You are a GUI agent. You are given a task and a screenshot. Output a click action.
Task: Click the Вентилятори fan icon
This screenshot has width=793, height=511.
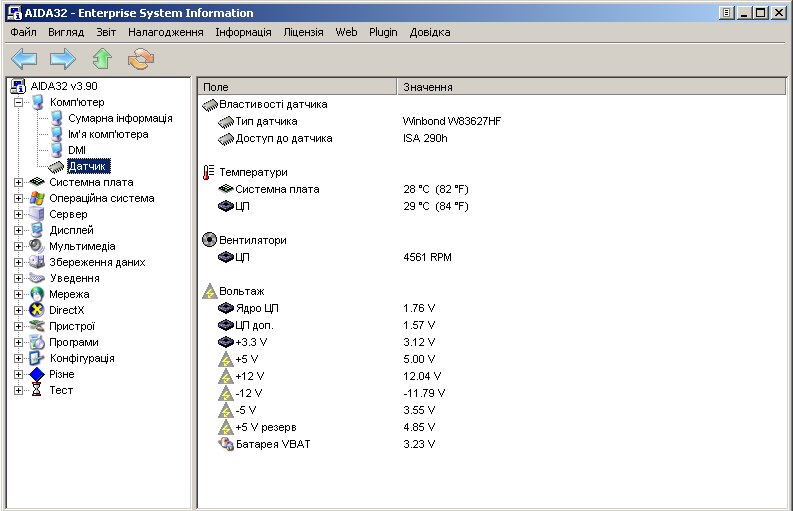pyautogui.click(x=209, y=240)
